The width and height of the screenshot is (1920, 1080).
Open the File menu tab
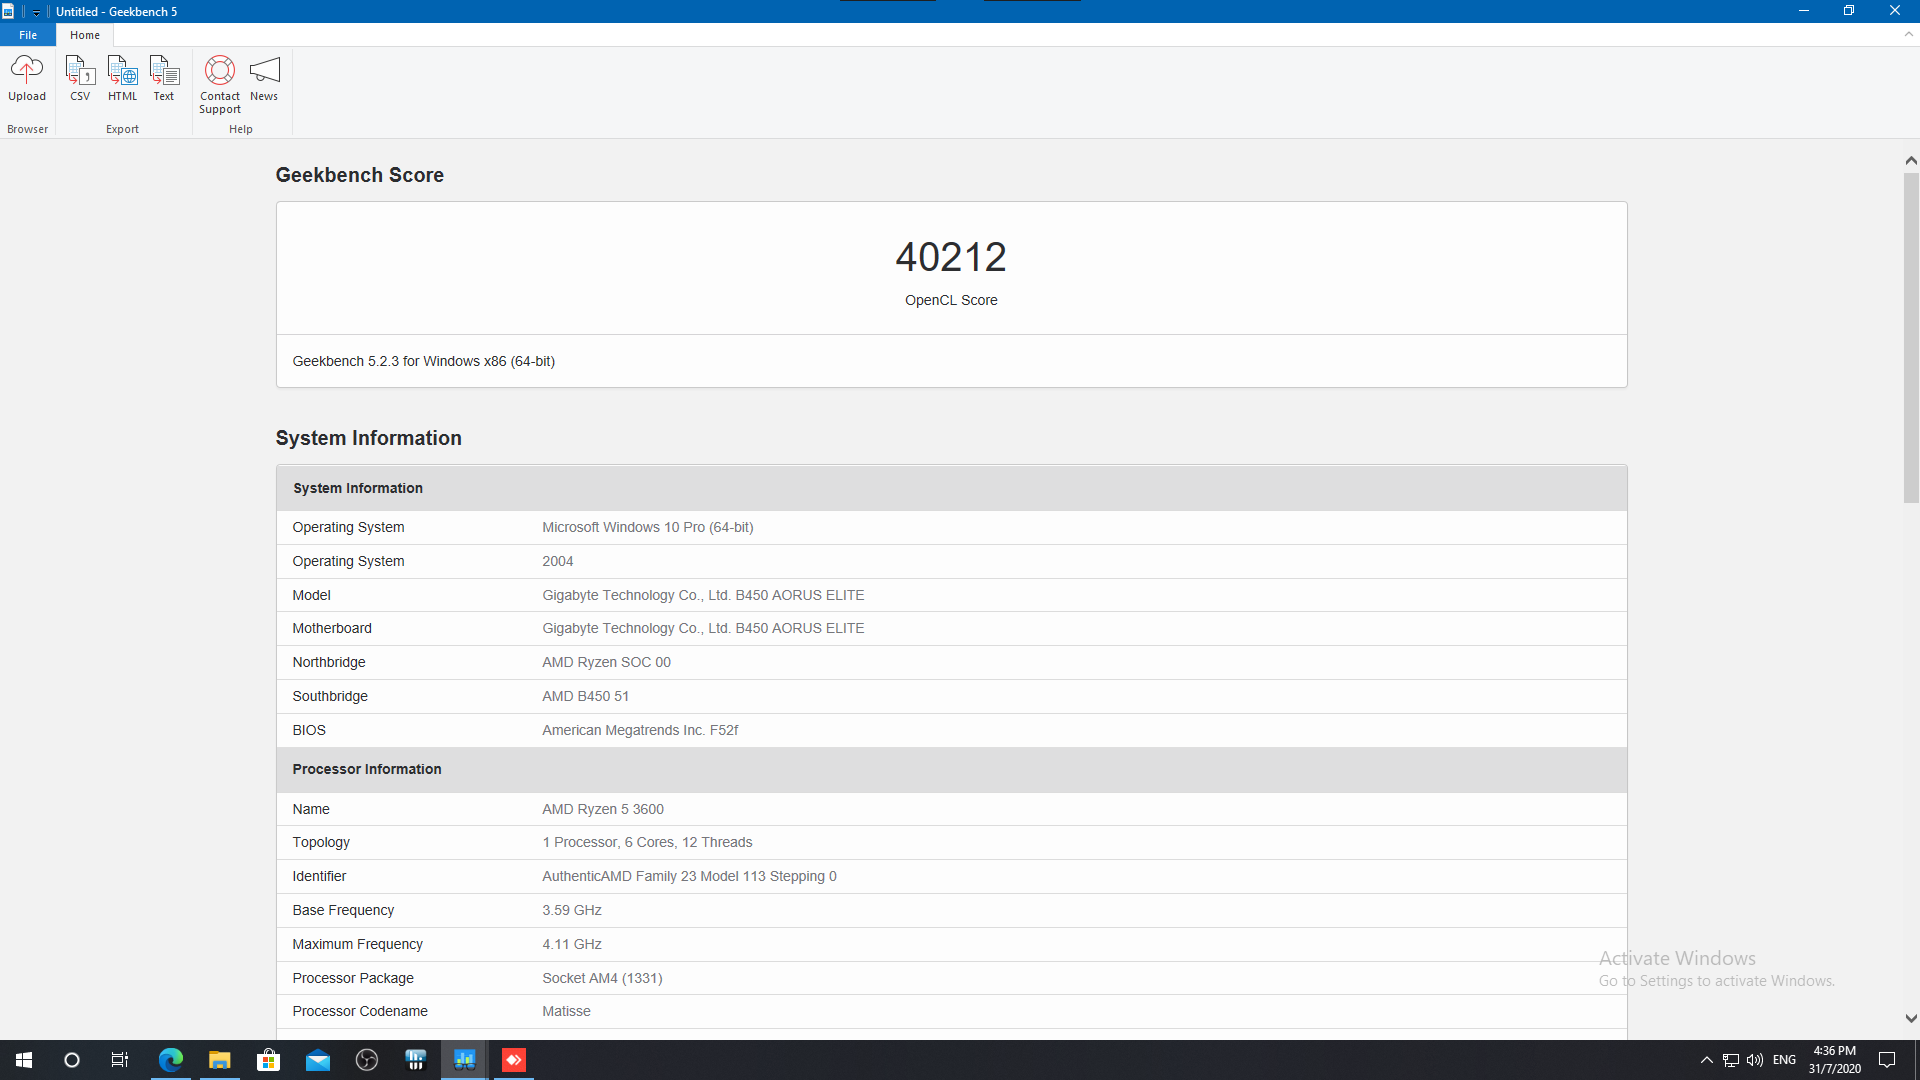[28, 35]
